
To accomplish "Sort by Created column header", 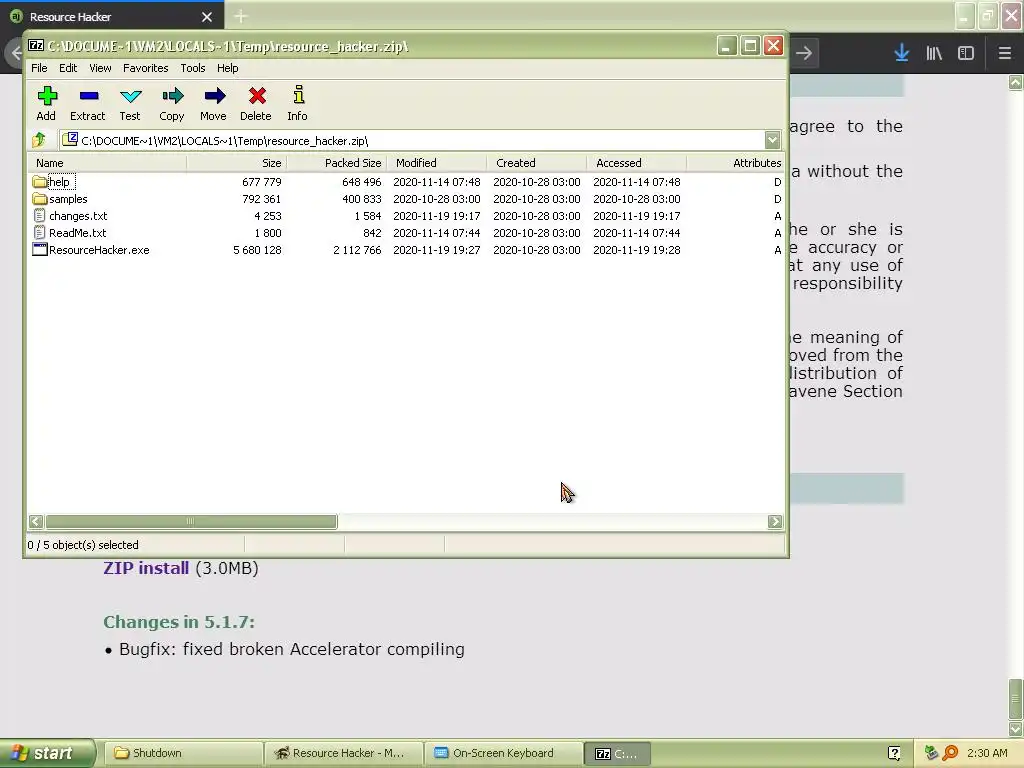I will pos(536,163).
